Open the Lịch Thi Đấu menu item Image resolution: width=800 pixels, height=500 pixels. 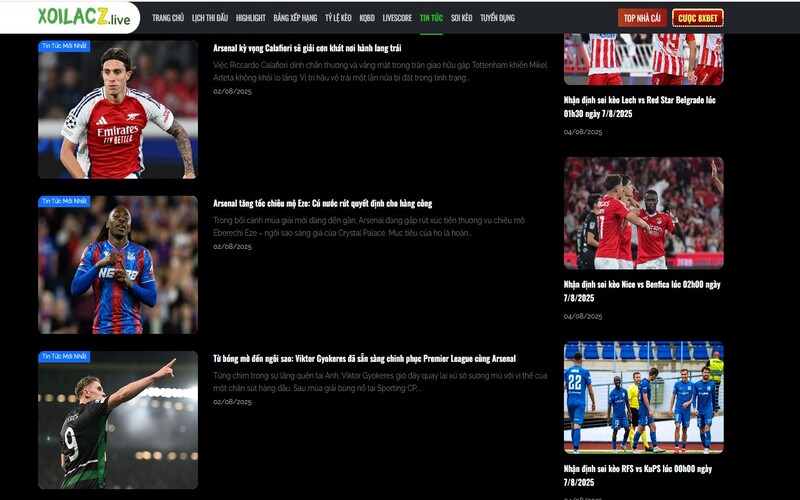[x=210, y=18]
